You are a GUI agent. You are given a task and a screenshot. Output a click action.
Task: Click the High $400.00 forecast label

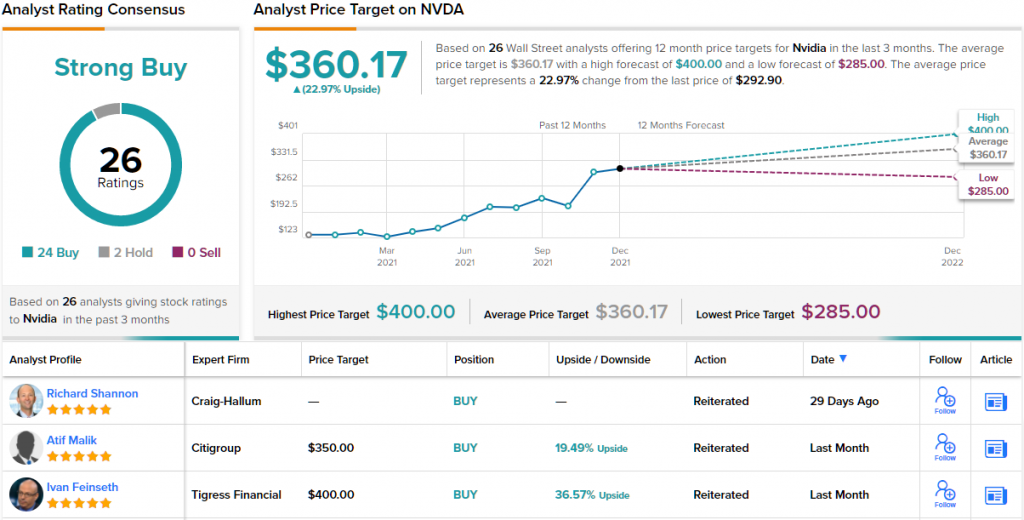click(987, 123)
